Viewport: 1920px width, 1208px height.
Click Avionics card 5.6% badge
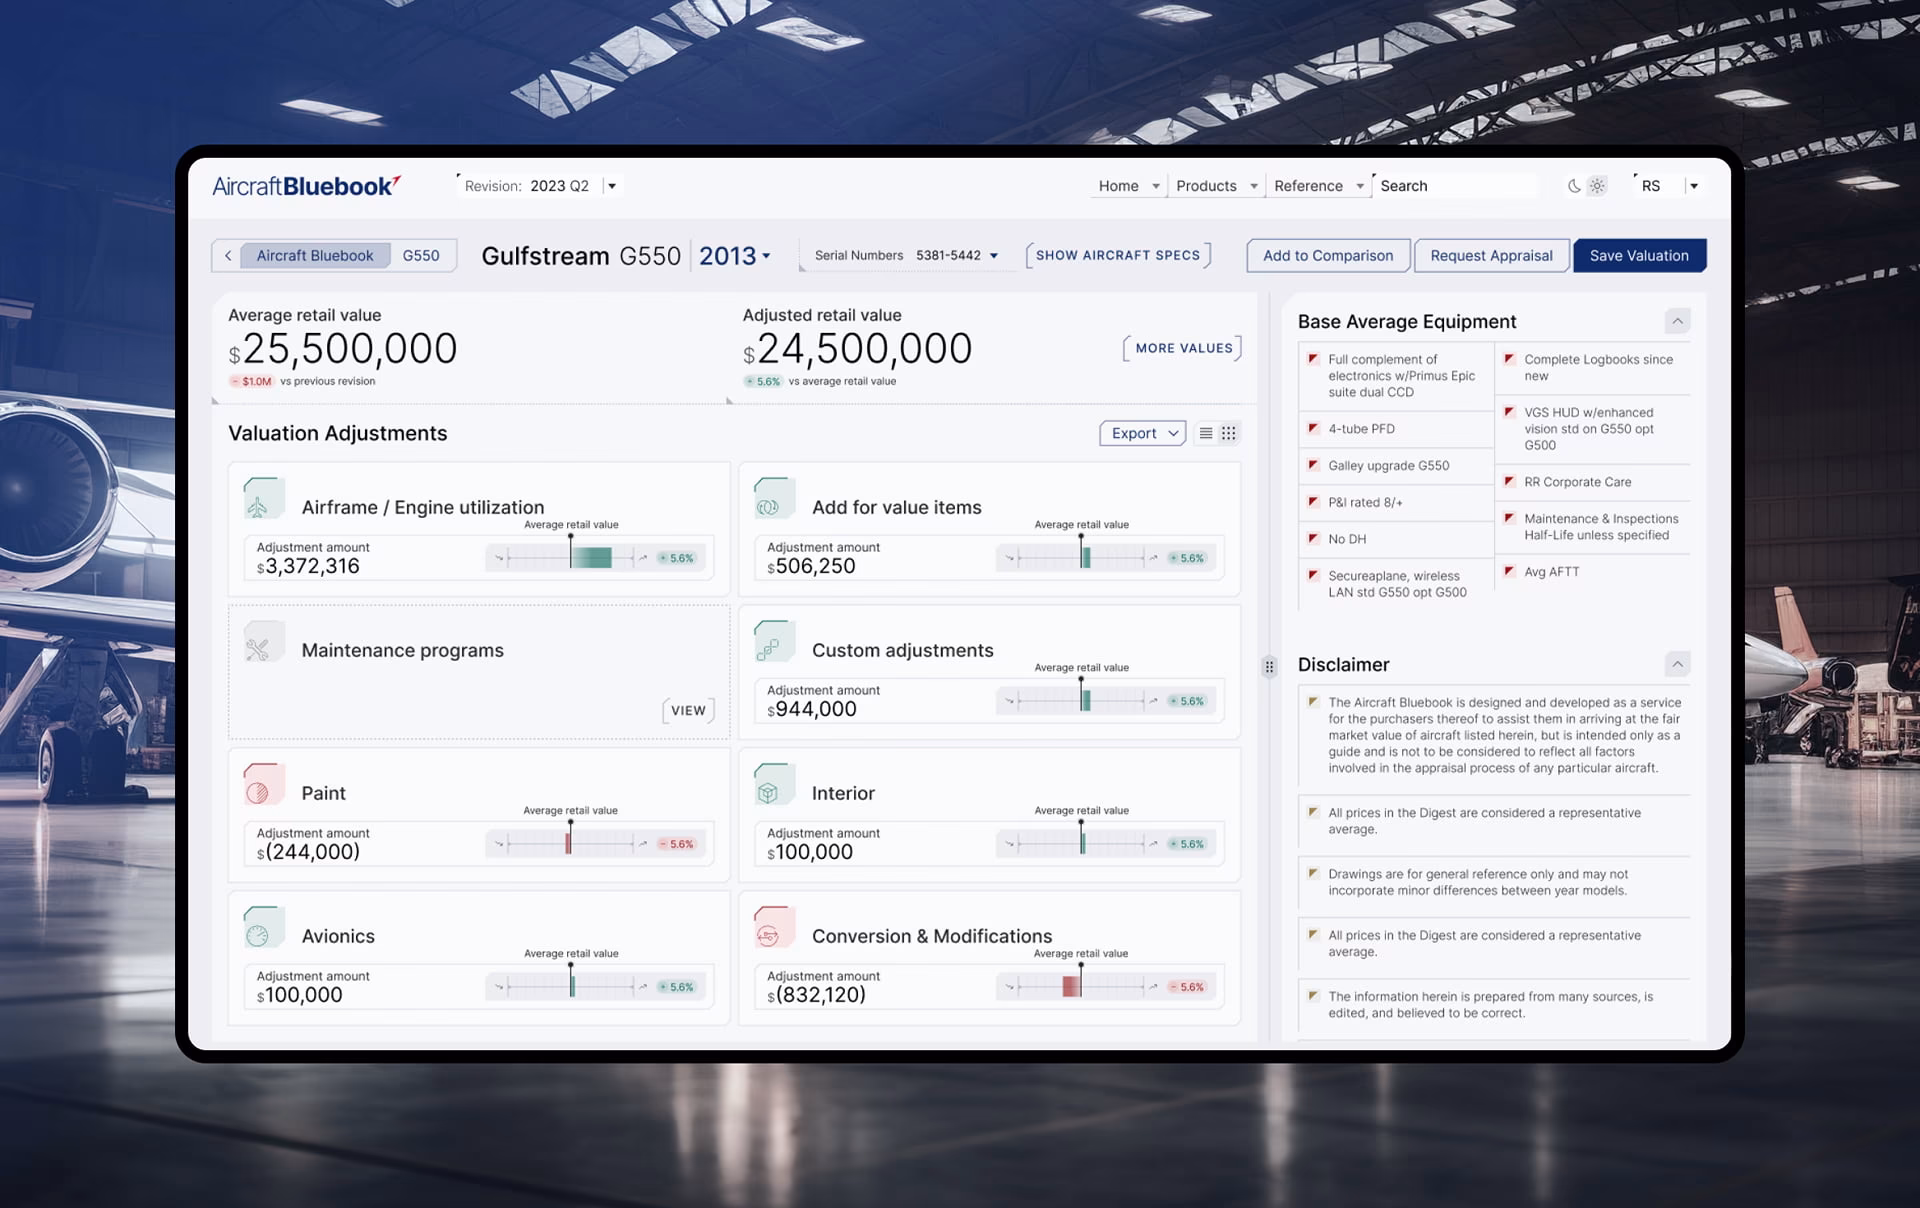676,987
